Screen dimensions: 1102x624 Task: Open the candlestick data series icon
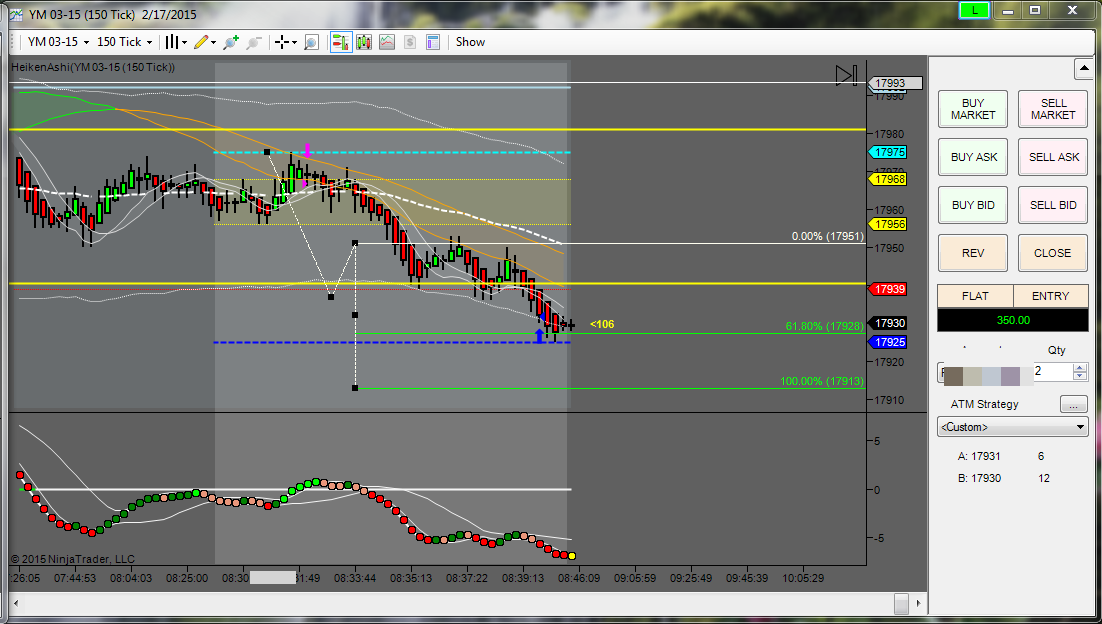coord(363,42)
